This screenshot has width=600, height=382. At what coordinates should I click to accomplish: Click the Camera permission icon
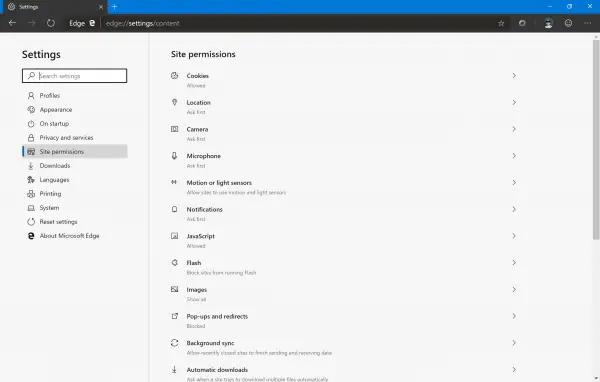(x=174, y=129)
